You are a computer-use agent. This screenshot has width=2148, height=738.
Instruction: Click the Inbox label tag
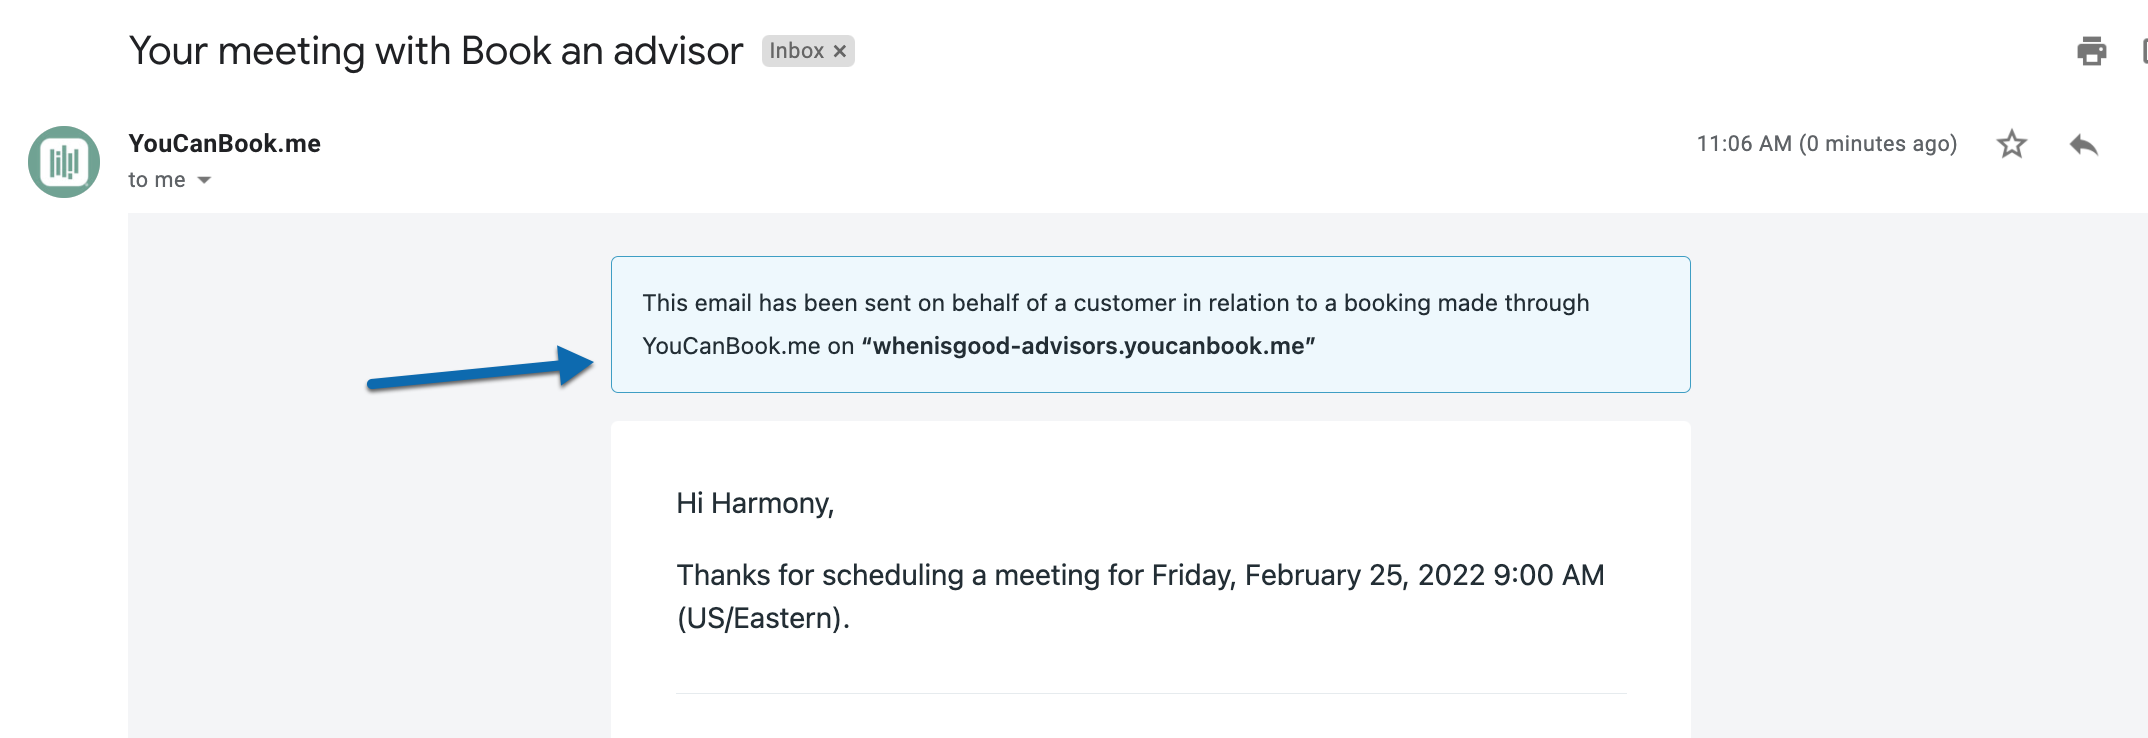coord(797,51)
